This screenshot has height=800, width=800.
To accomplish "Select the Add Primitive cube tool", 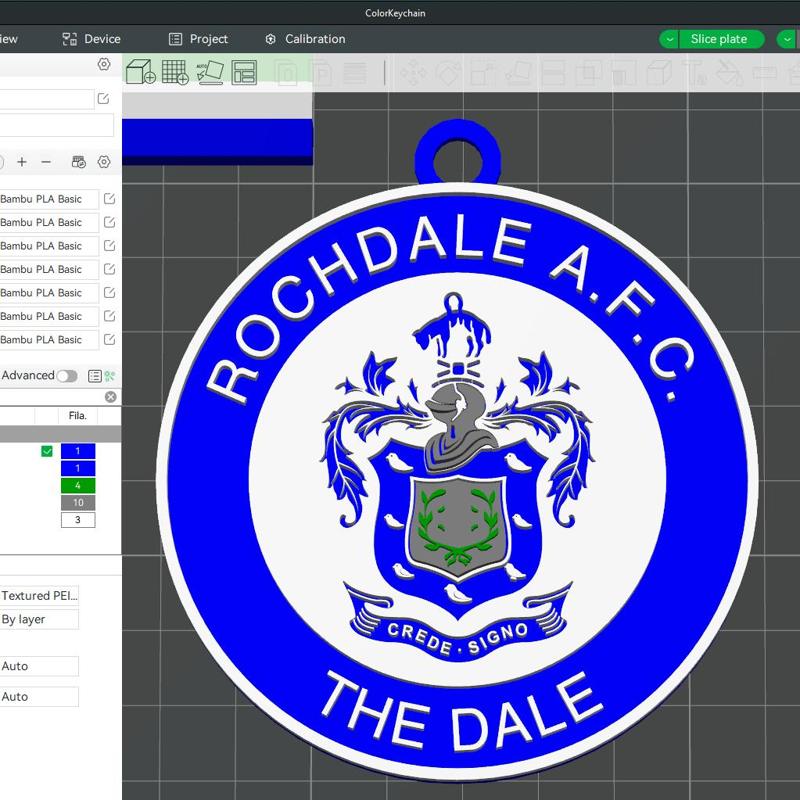I will pos(140,72).
